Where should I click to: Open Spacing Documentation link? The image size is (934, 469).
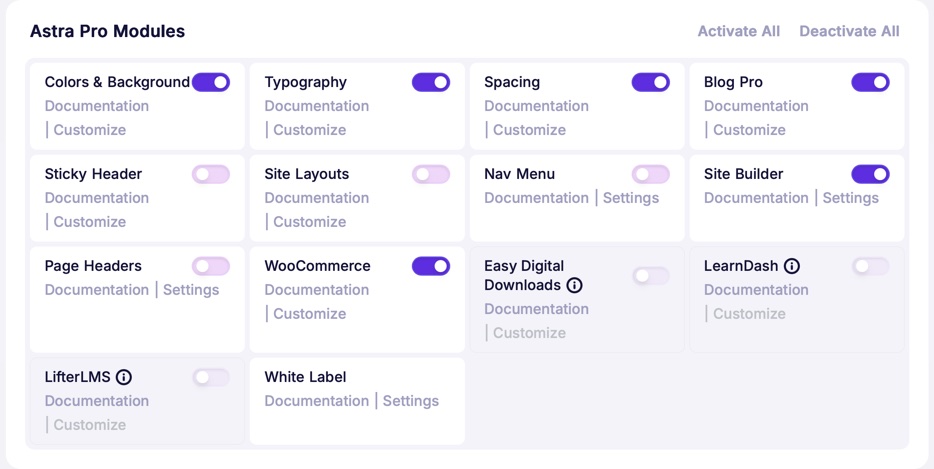coord(536,106)
